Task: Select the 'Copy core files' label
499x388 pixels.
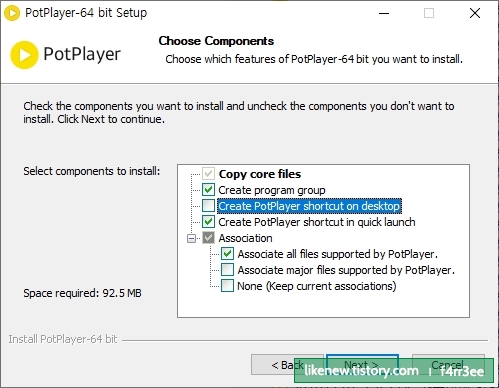Action: [x=260, y=174]
